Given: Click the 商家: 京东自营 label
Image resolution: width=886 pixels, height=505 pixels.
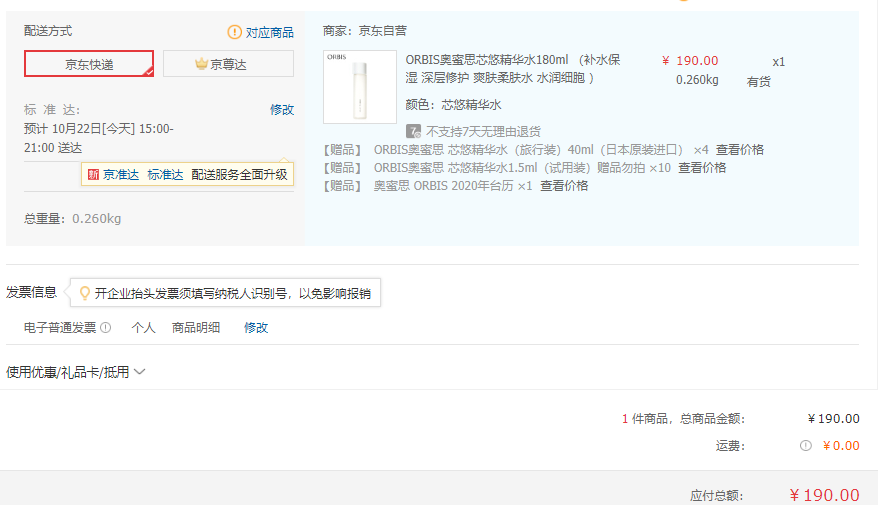Looking at the screenshot, I should click(364, 31).
